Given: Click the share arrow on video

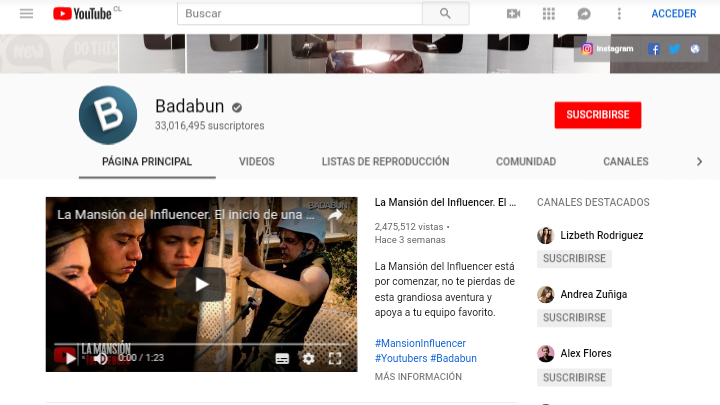Looking at the screenshot, I should pos(336,214).
